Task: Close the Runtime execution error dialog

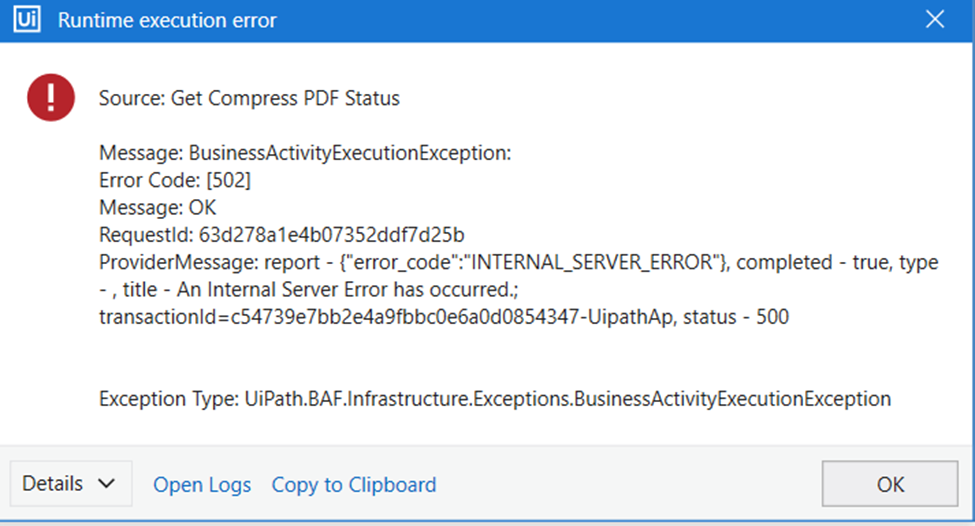Action: [x=935, y=19]
